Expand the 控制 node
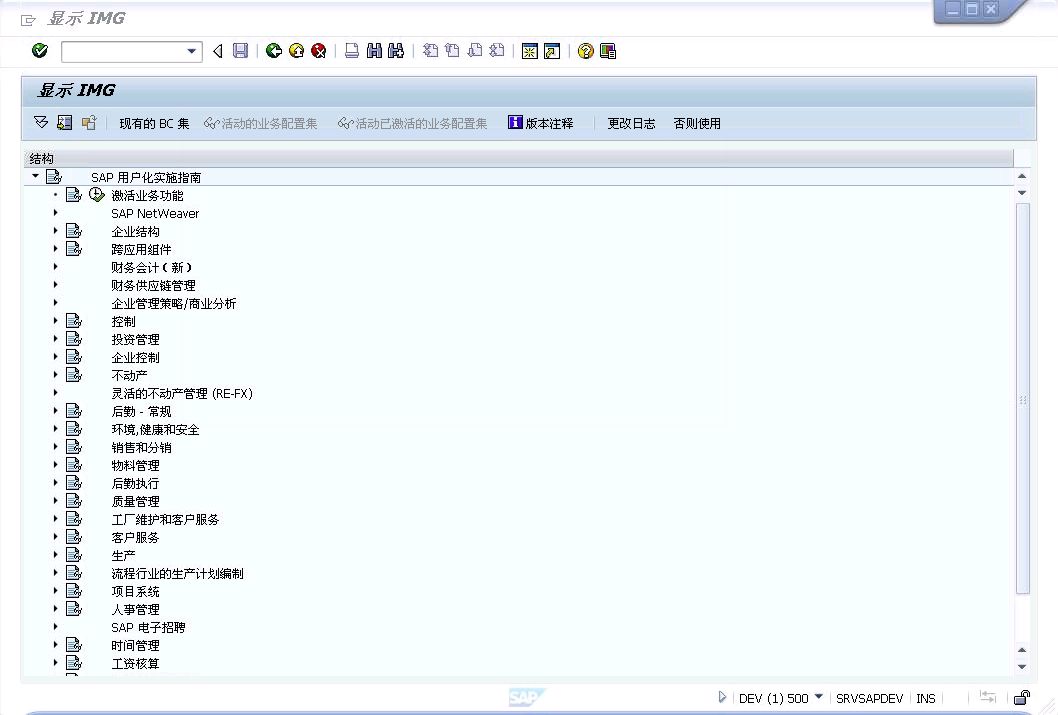The image size is (1058, 715). coord(55,320)
